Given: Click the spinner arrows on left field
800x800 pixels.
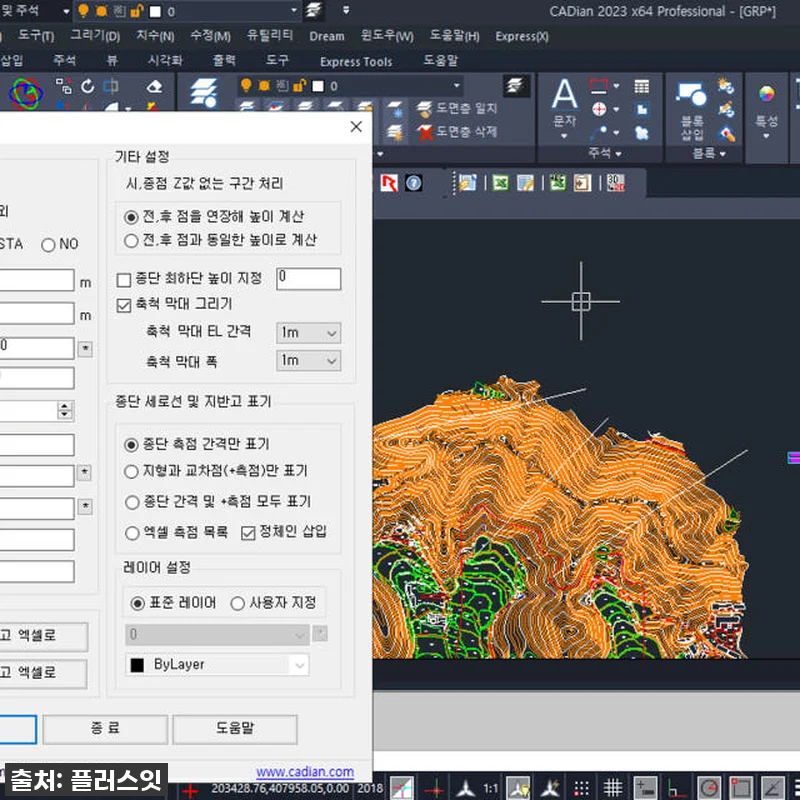Looking at the screenshot, I should tap(65, 411).
